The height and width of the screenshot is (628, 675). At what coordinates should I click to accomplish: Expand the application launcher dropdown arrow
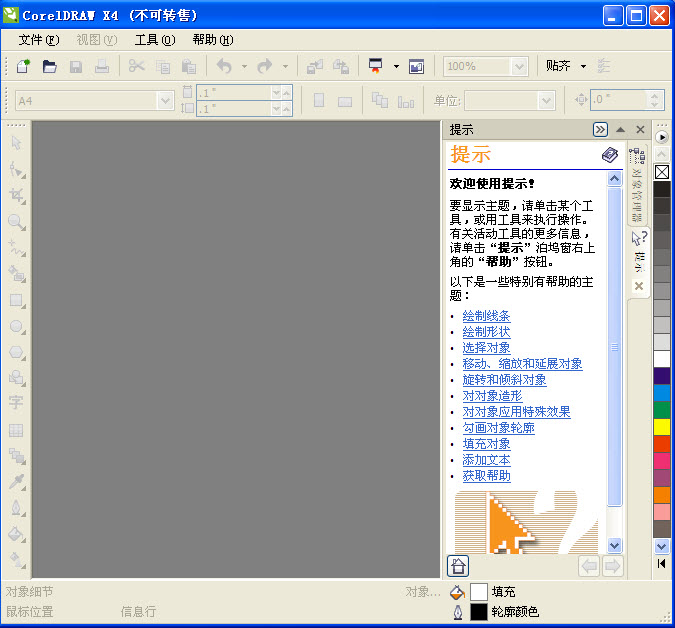(x=396, y=67)
